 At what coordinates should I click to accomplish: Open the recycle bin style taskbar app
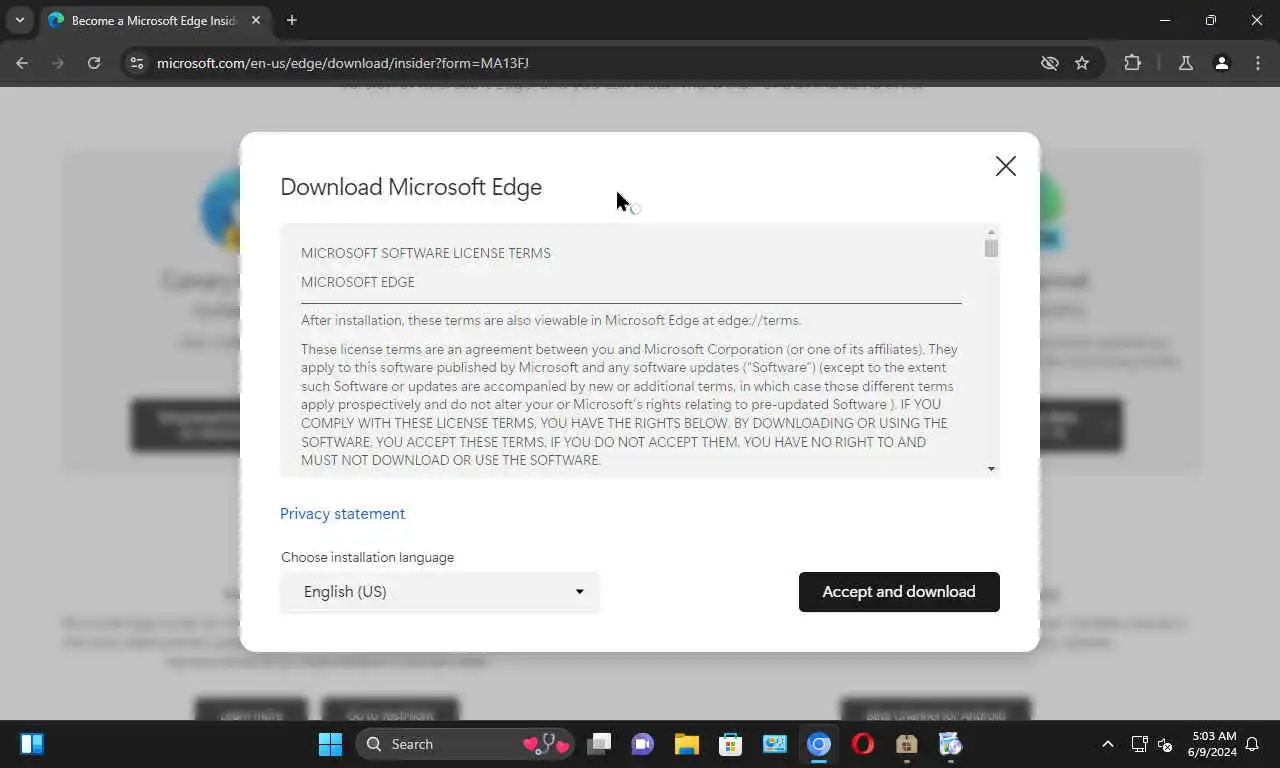[x=950, y=744]
